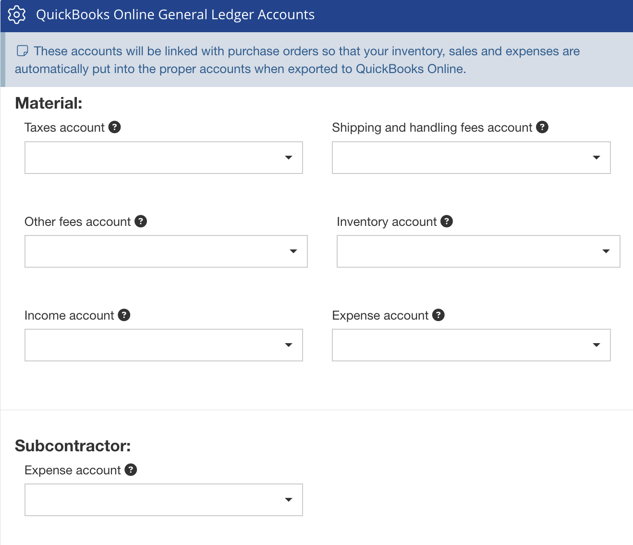The image size is (633, 545).
Task: Open the Inventory account help tooltip icon
Action: pos(447,221)
